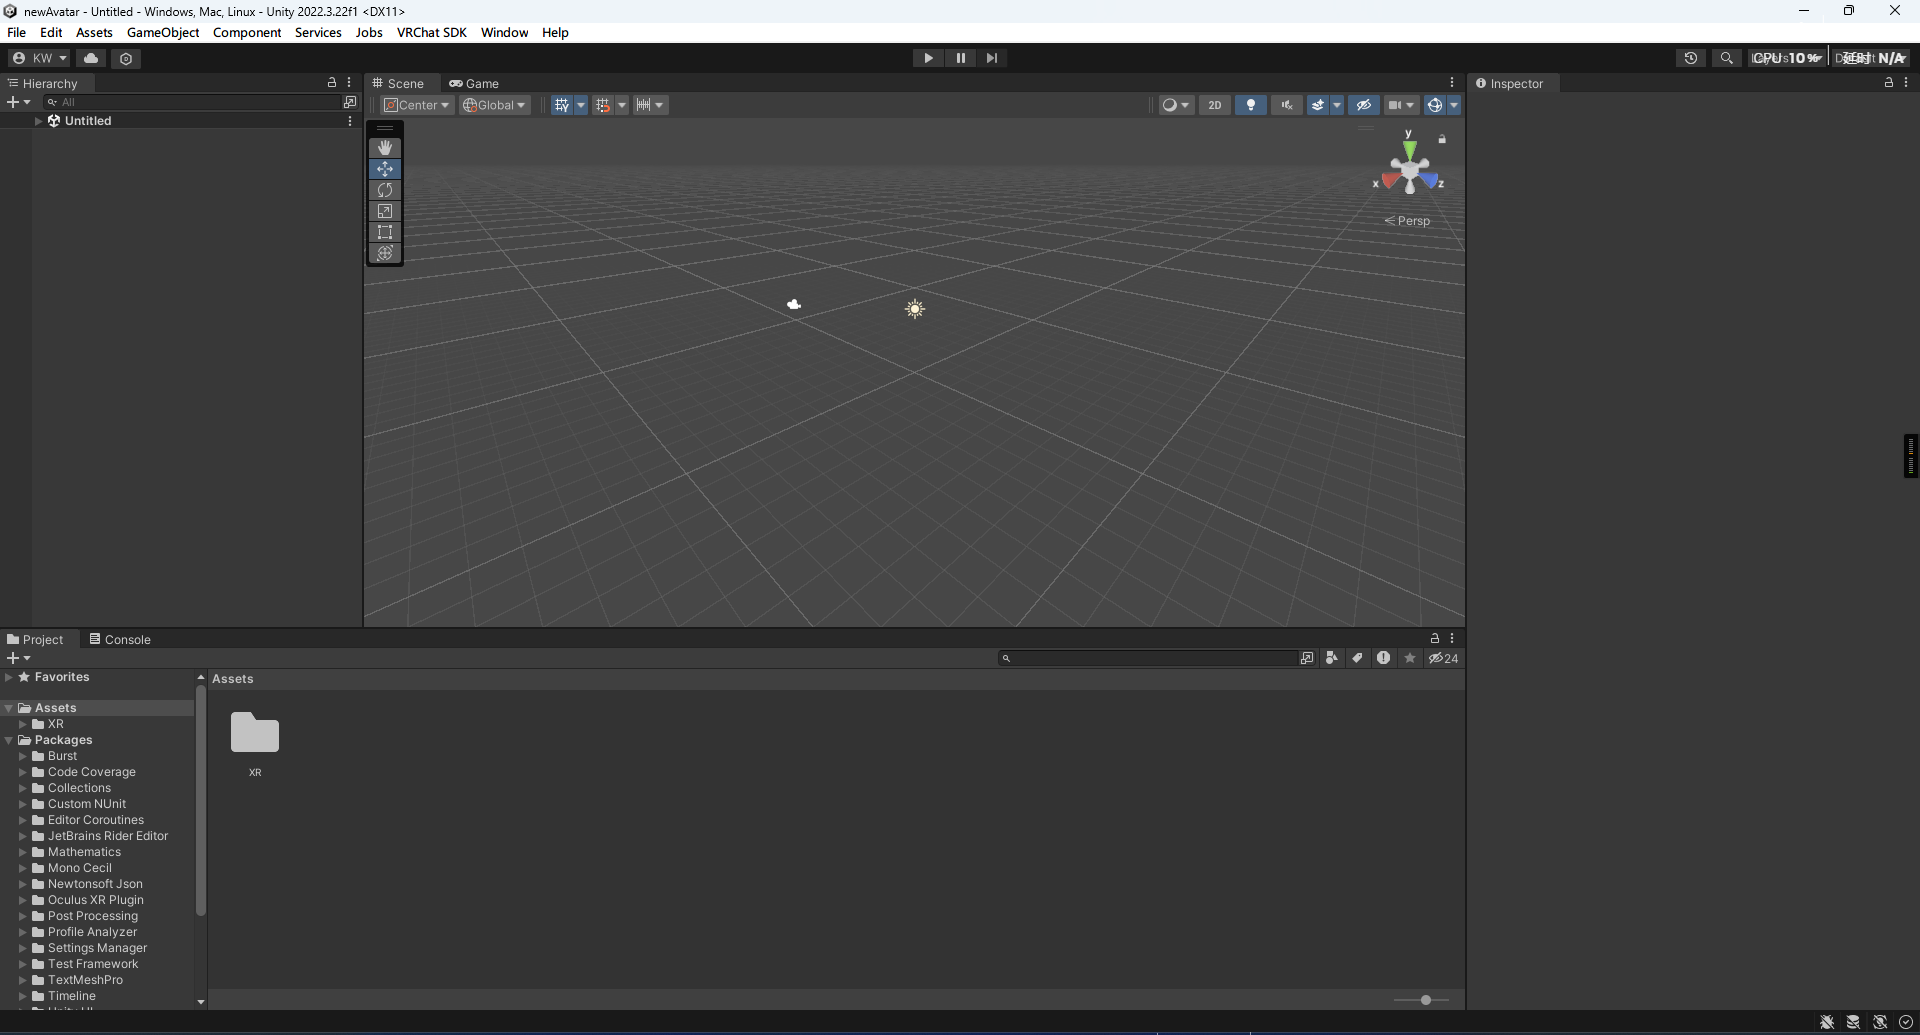Click the Play button
Viewport: 1920px width, 1035px height.
(928, 58)
